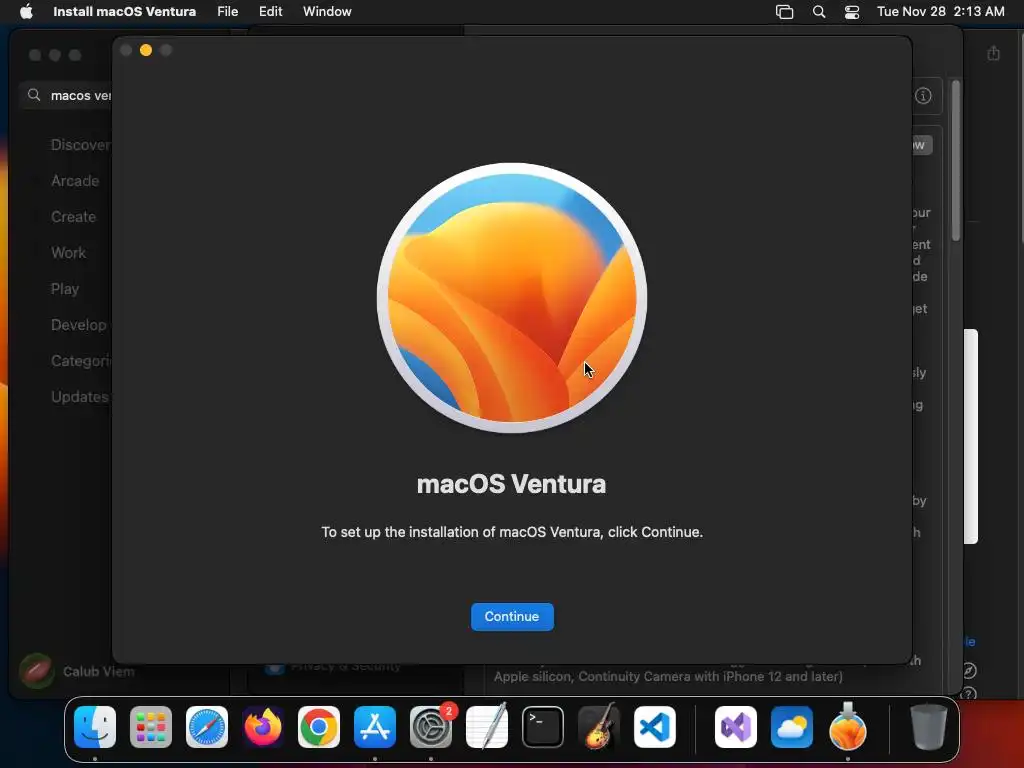Select Play in App Store sidebar
1024x768 pixels.
[x=65, y=289]
